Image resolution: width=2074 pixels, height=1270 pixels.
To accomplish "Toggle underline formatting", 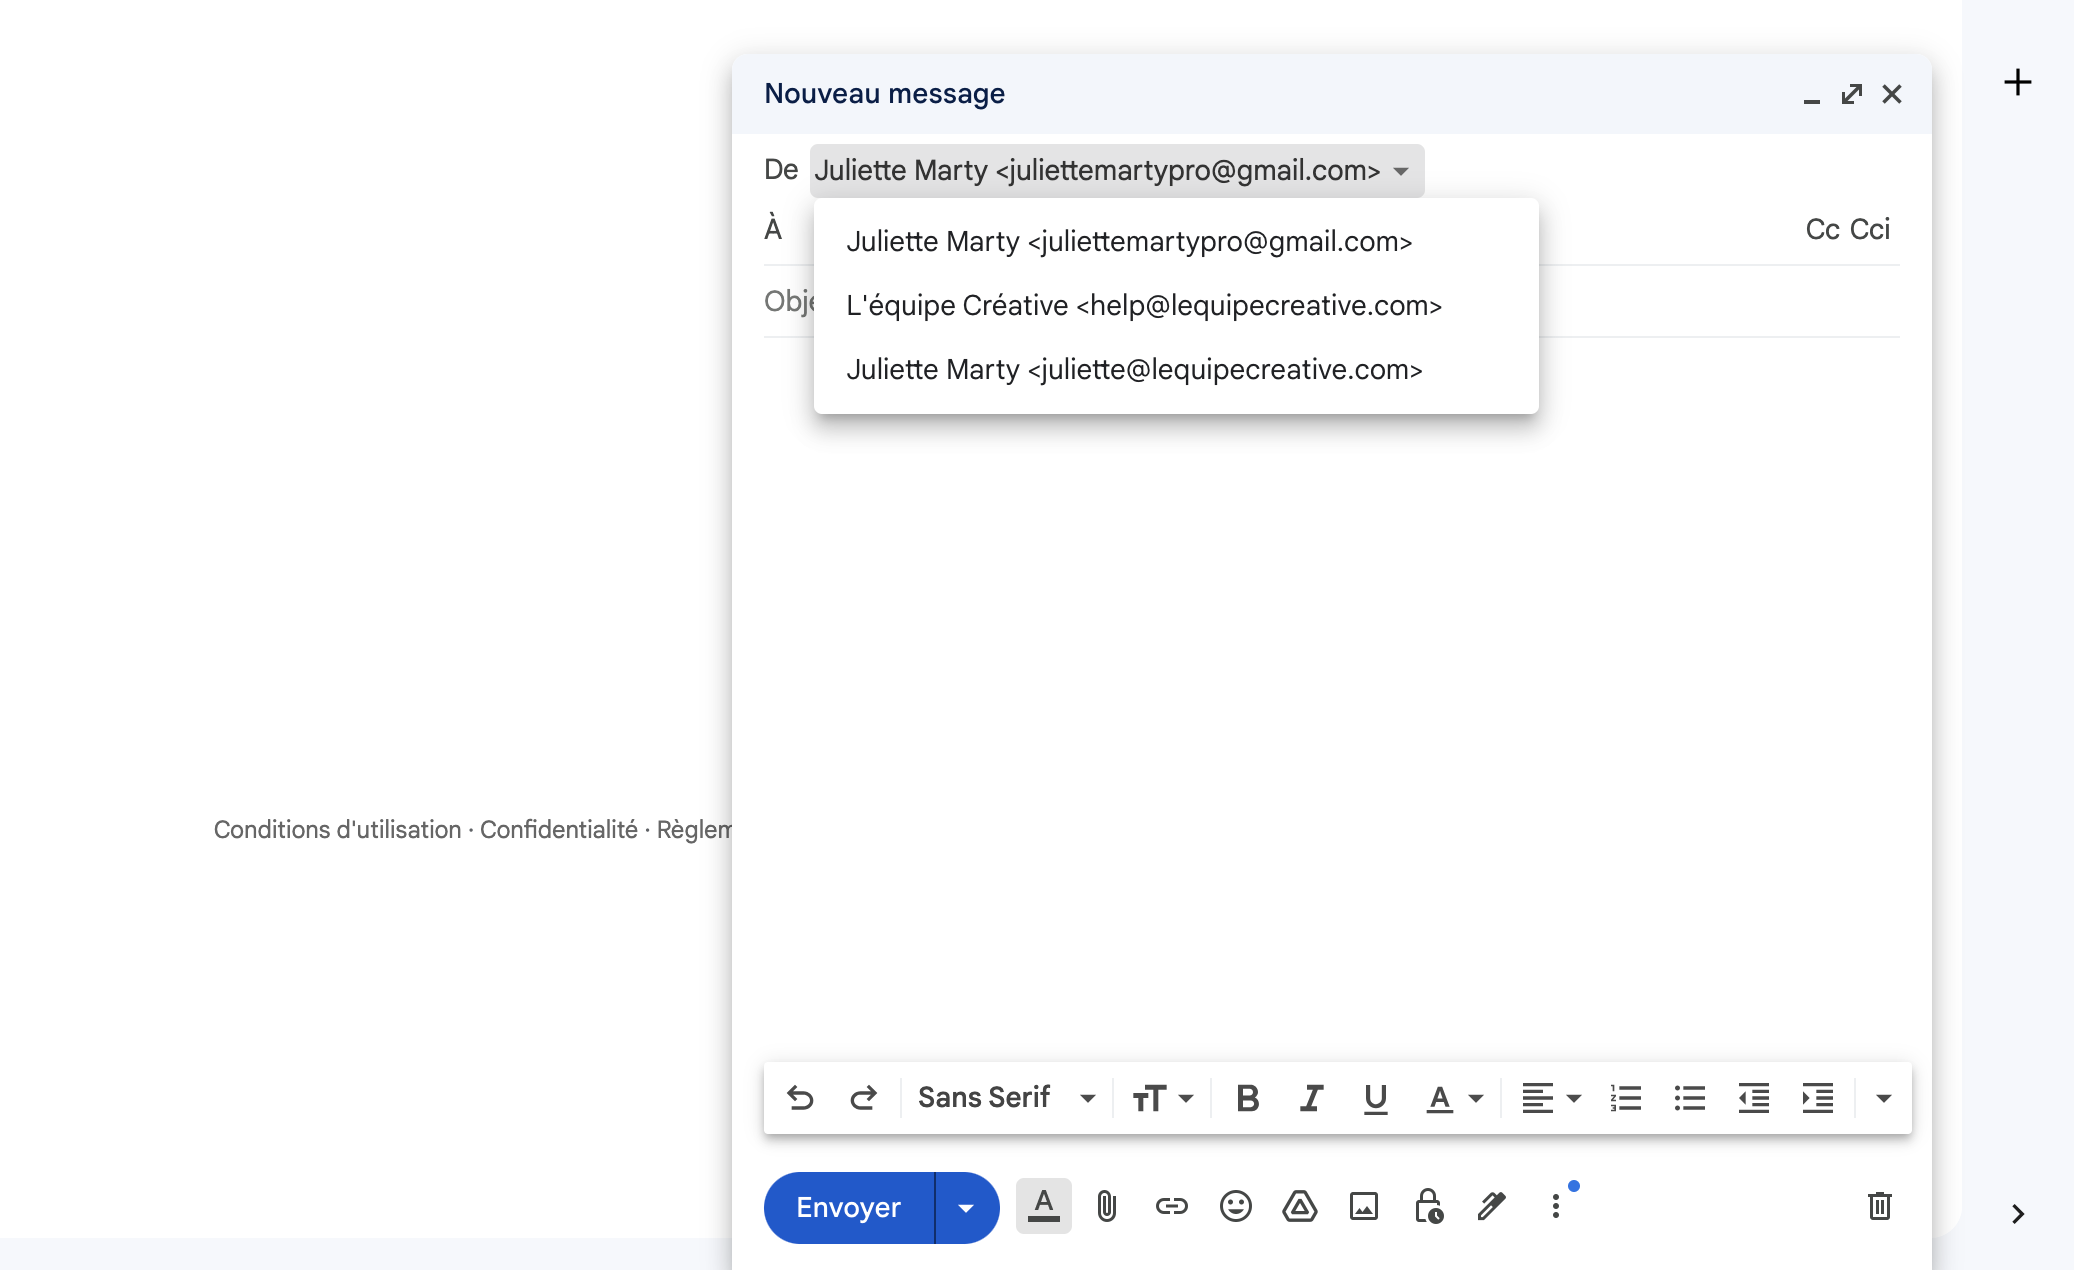I will 1375,1098.
